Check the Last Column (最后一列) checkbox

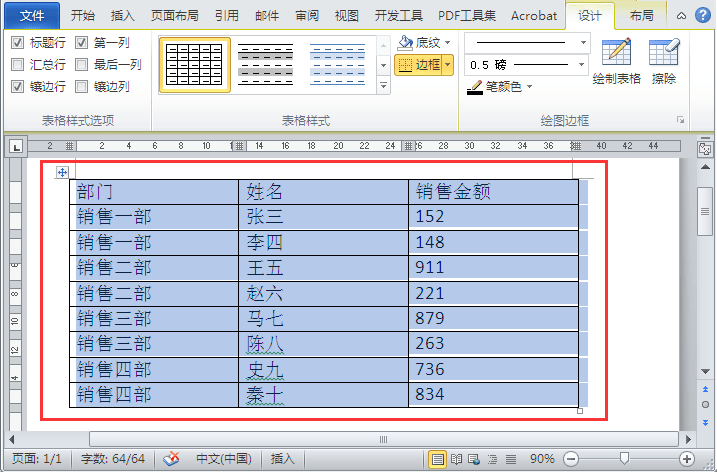(x=81, y=64)
